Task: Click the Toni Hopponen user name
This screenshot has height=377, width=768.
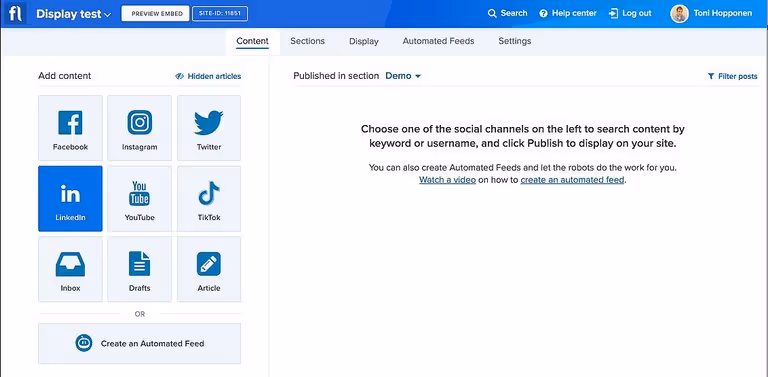Action: [x=722, y=13]
